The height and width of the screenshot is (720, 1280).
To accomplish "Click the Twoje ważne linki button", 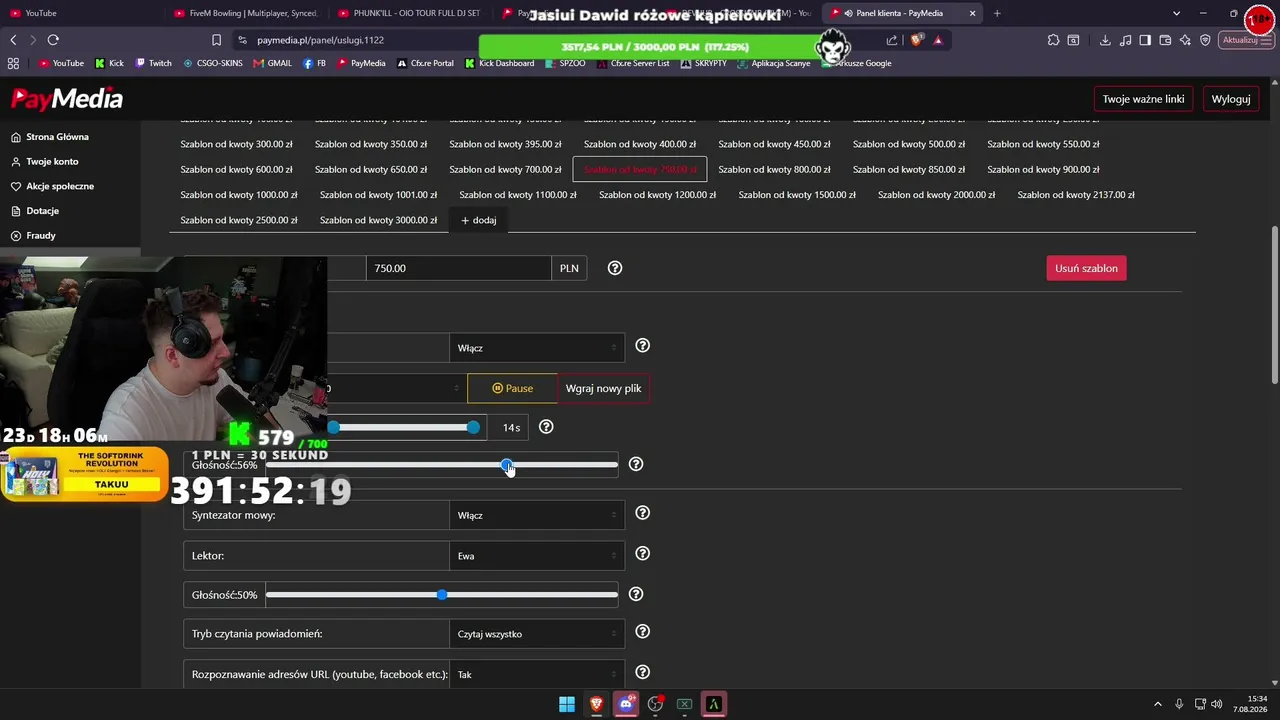I will click(1143, 99).
